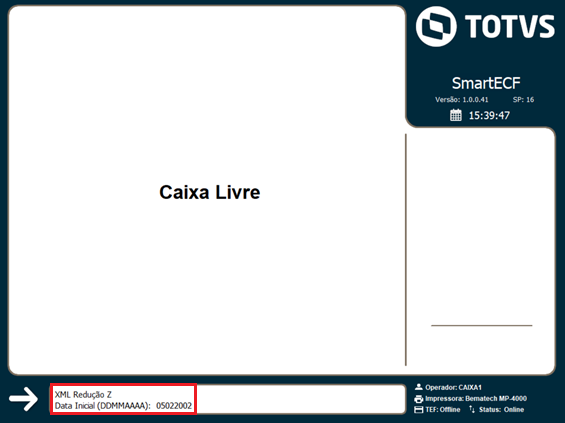Screen dimensions: 565x423
Task: Click the Caixa Livre heading
Action: pos(210,192)
